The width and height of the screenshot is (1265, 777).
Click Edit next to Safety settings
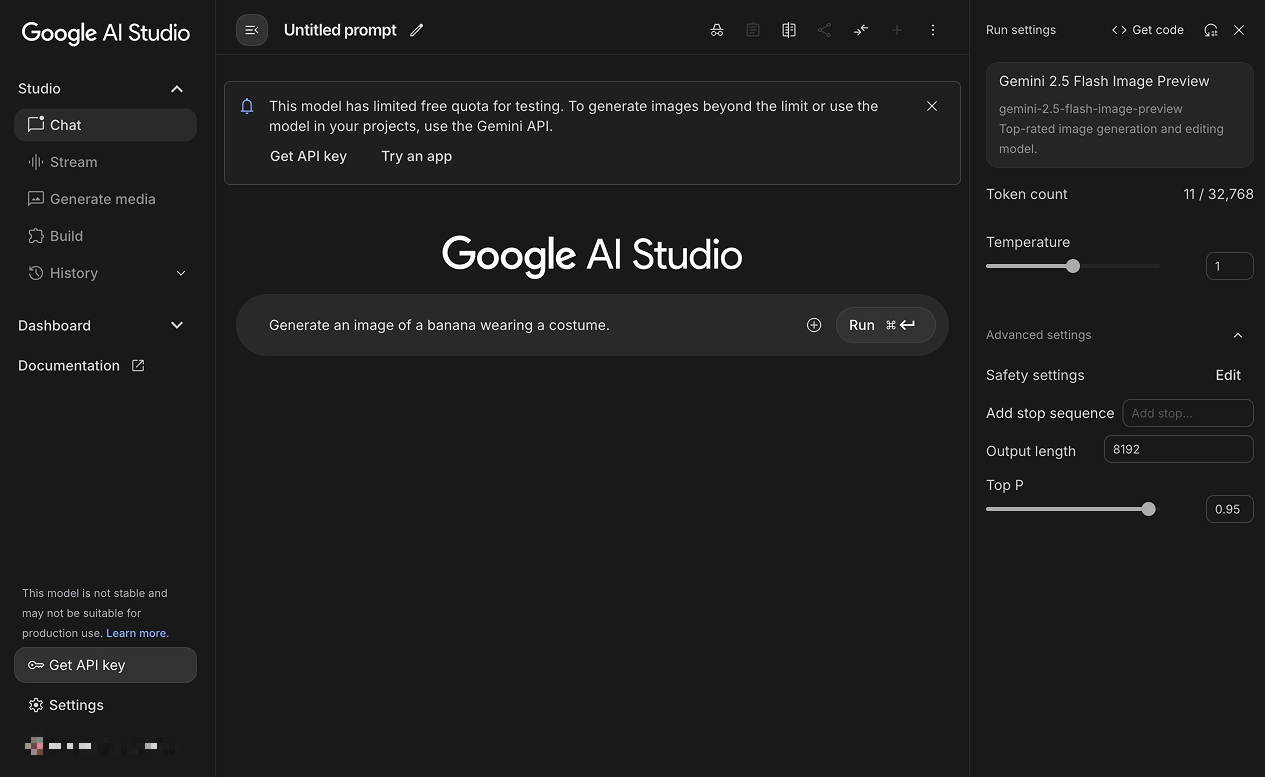1228,375
